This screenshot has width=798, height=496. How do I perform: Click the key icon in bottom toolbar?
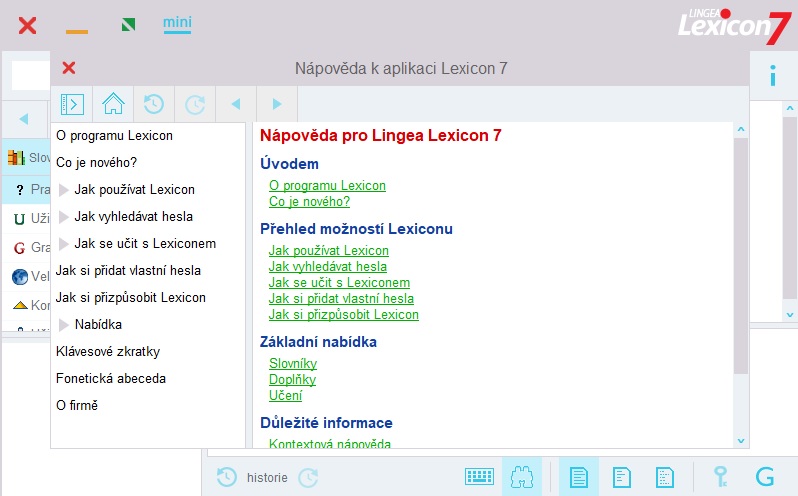720,477
